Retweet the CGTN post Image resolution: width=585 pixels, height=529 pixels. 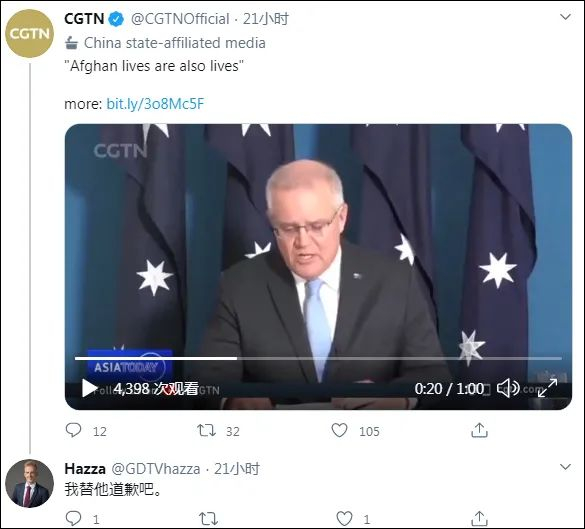tap(206, 431)
